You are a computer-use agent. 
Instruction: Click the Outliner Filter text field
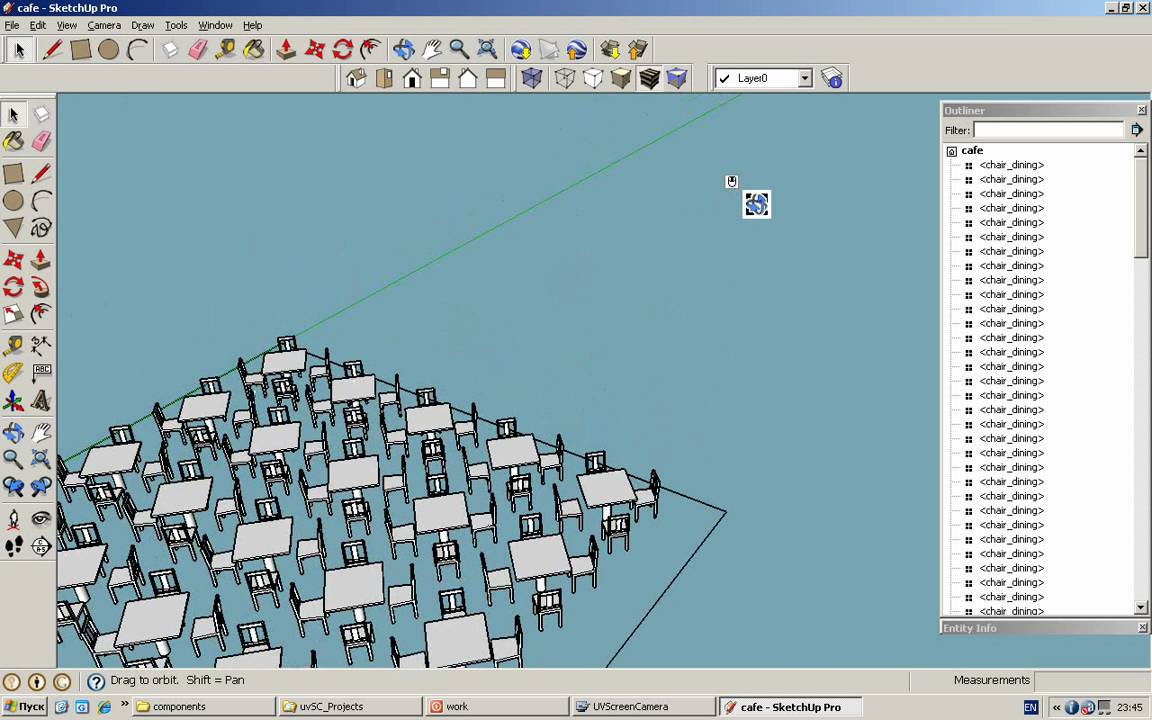coord(1048,130)
